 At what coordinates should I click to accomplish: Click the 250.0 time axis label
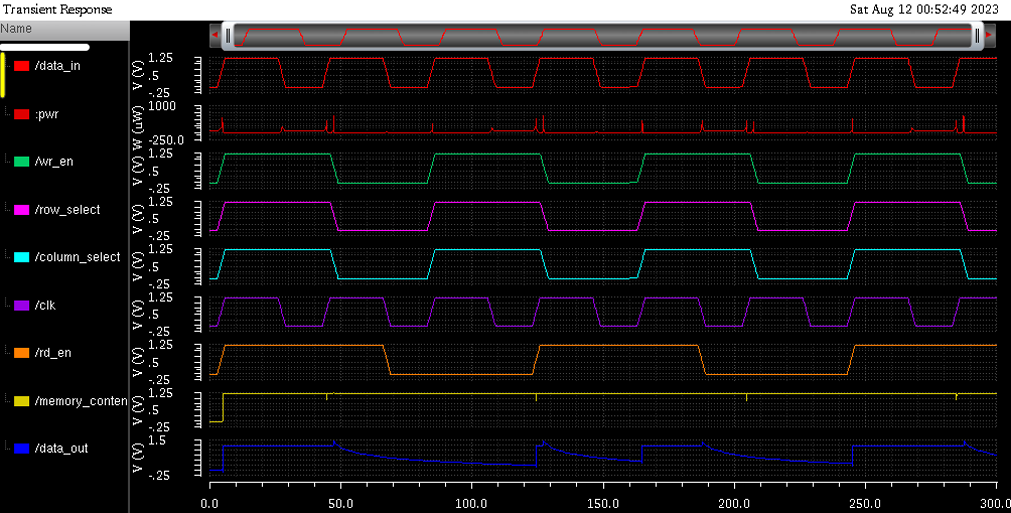(x=865, y=503)
